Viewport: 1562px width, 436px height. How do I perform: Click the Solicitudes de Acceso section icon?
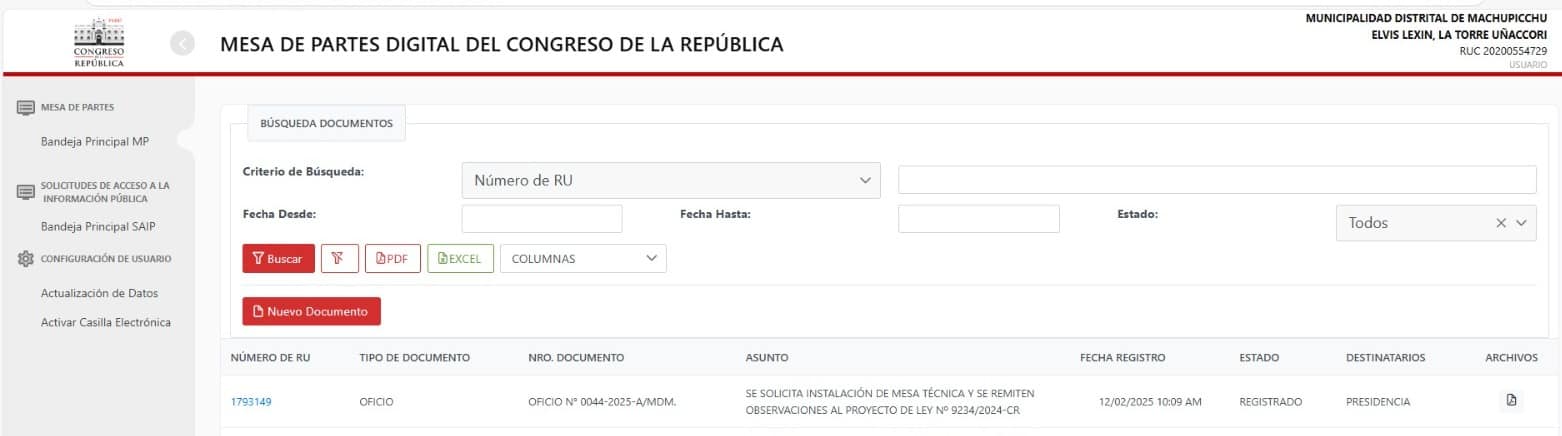tap(26, 192)
